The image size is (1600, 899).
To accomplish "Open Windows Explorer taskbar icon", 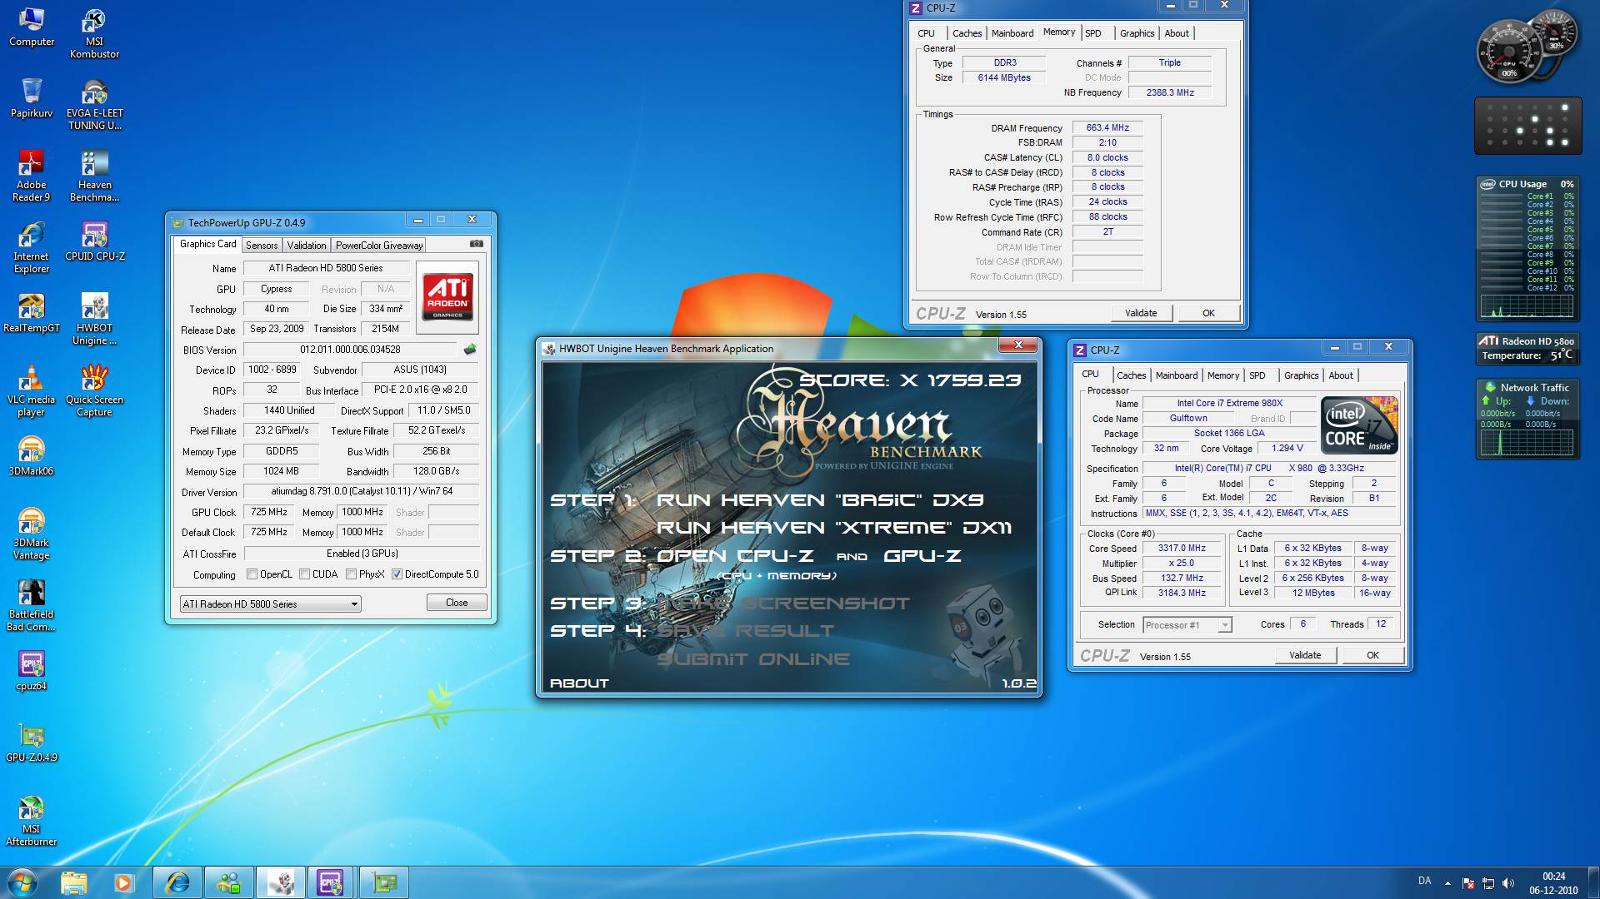I will click(x=73, y=882).
